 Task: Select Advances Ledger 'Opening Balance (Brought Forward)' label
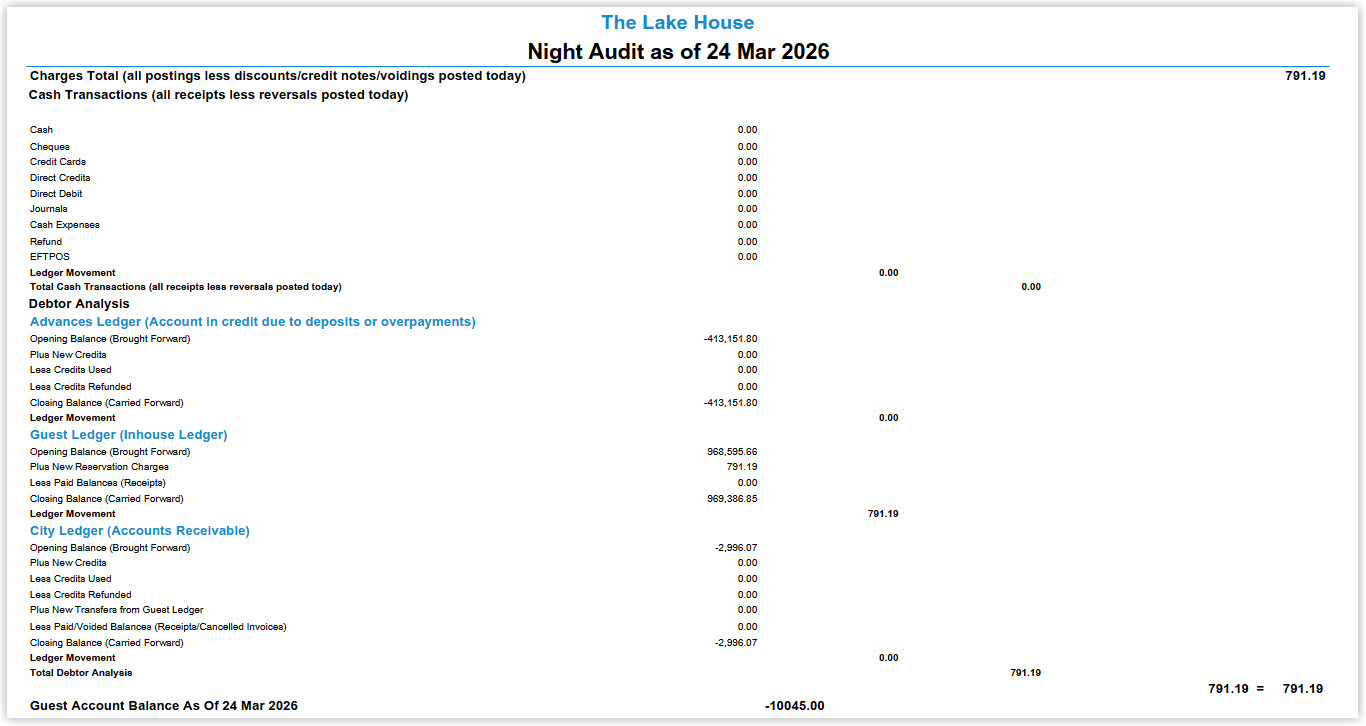click(110, 339)
